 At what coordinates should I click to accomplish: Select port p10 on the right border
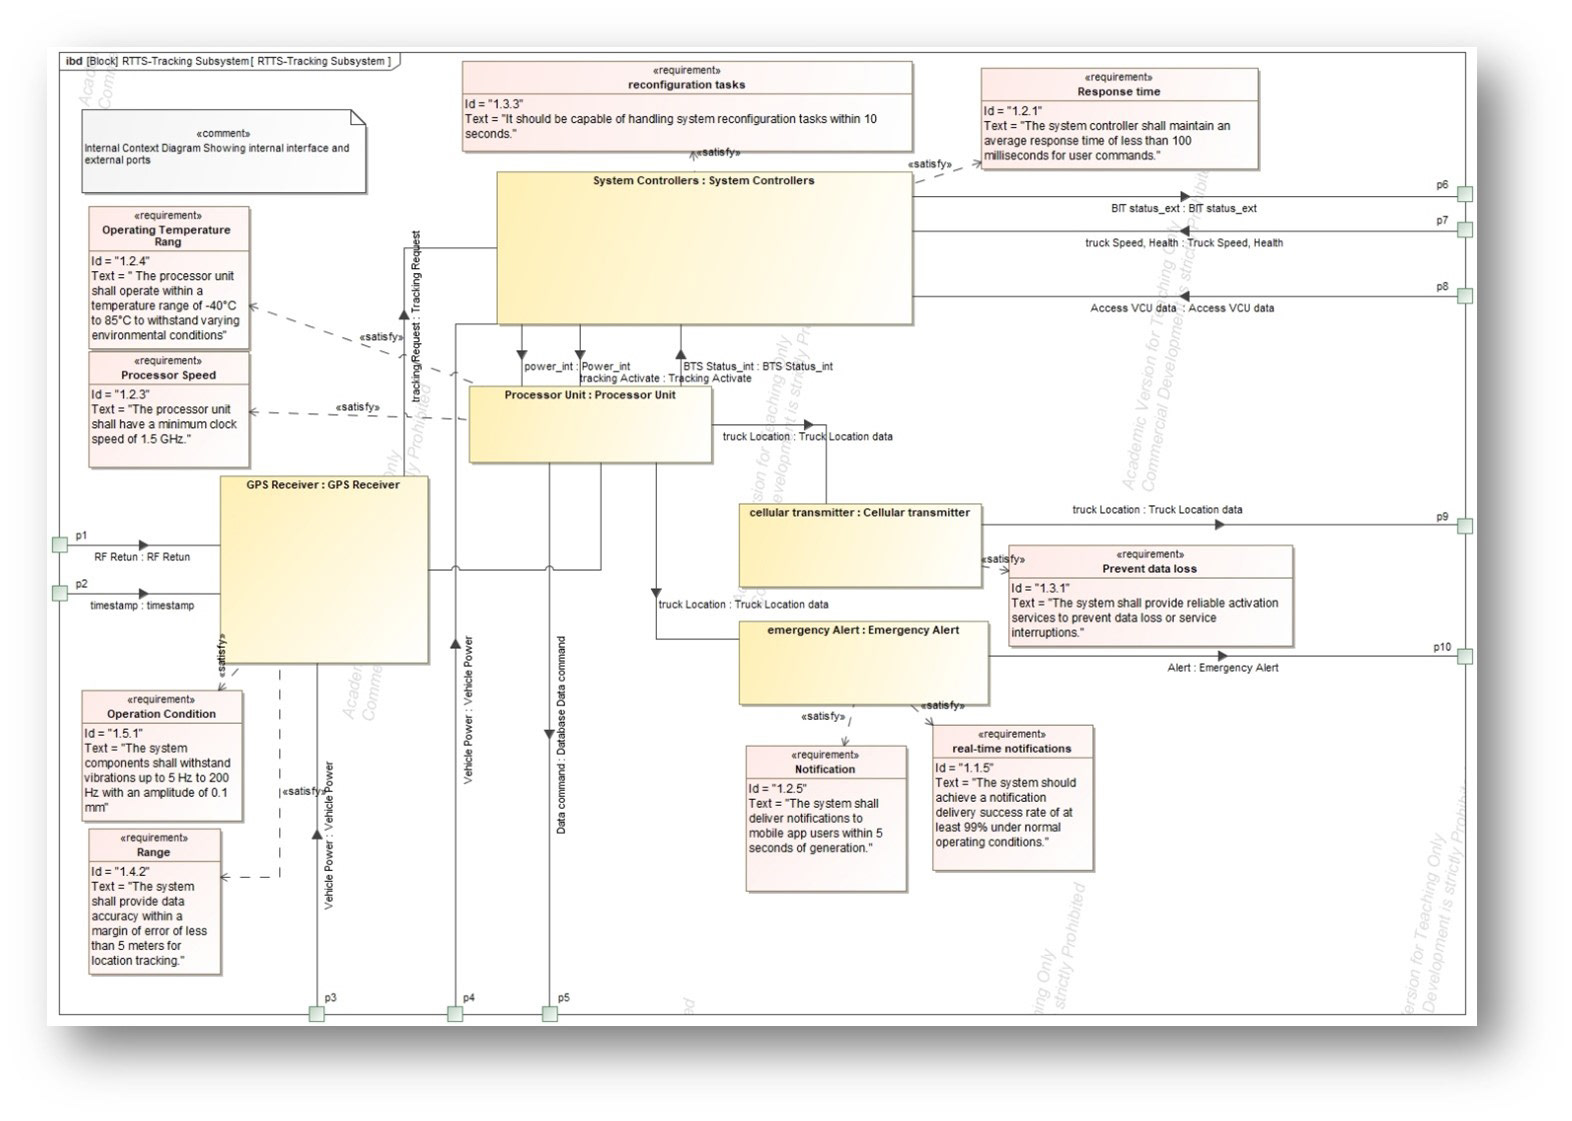click(x=1465, y=657)
